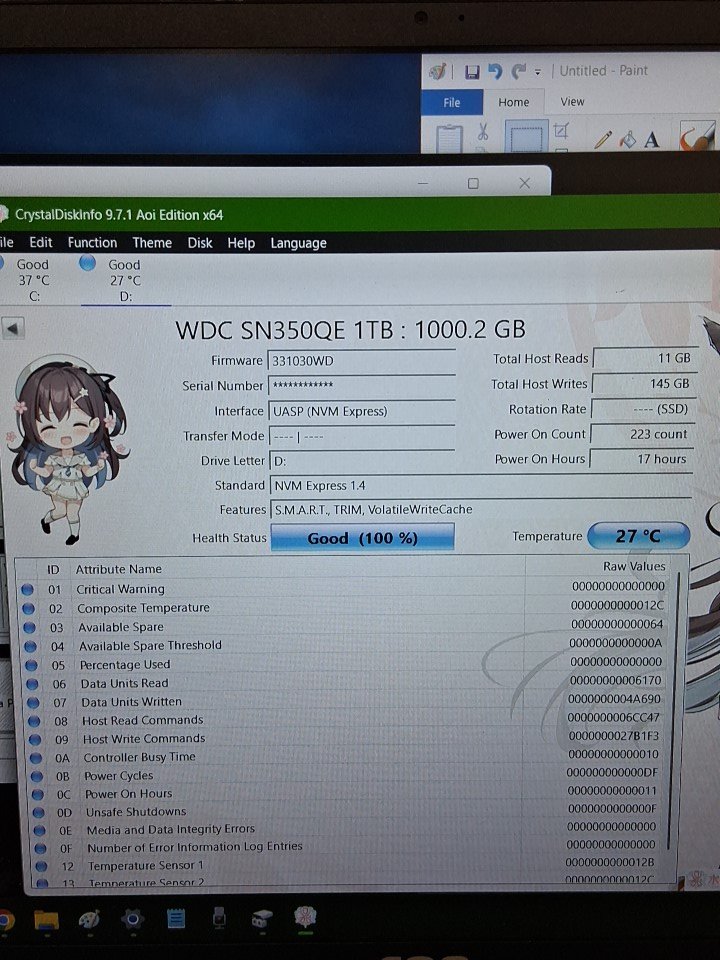Switch to the View tab in Paint
Image resolution: width=720 pixels, height=960 pixels.
[572, 102]
